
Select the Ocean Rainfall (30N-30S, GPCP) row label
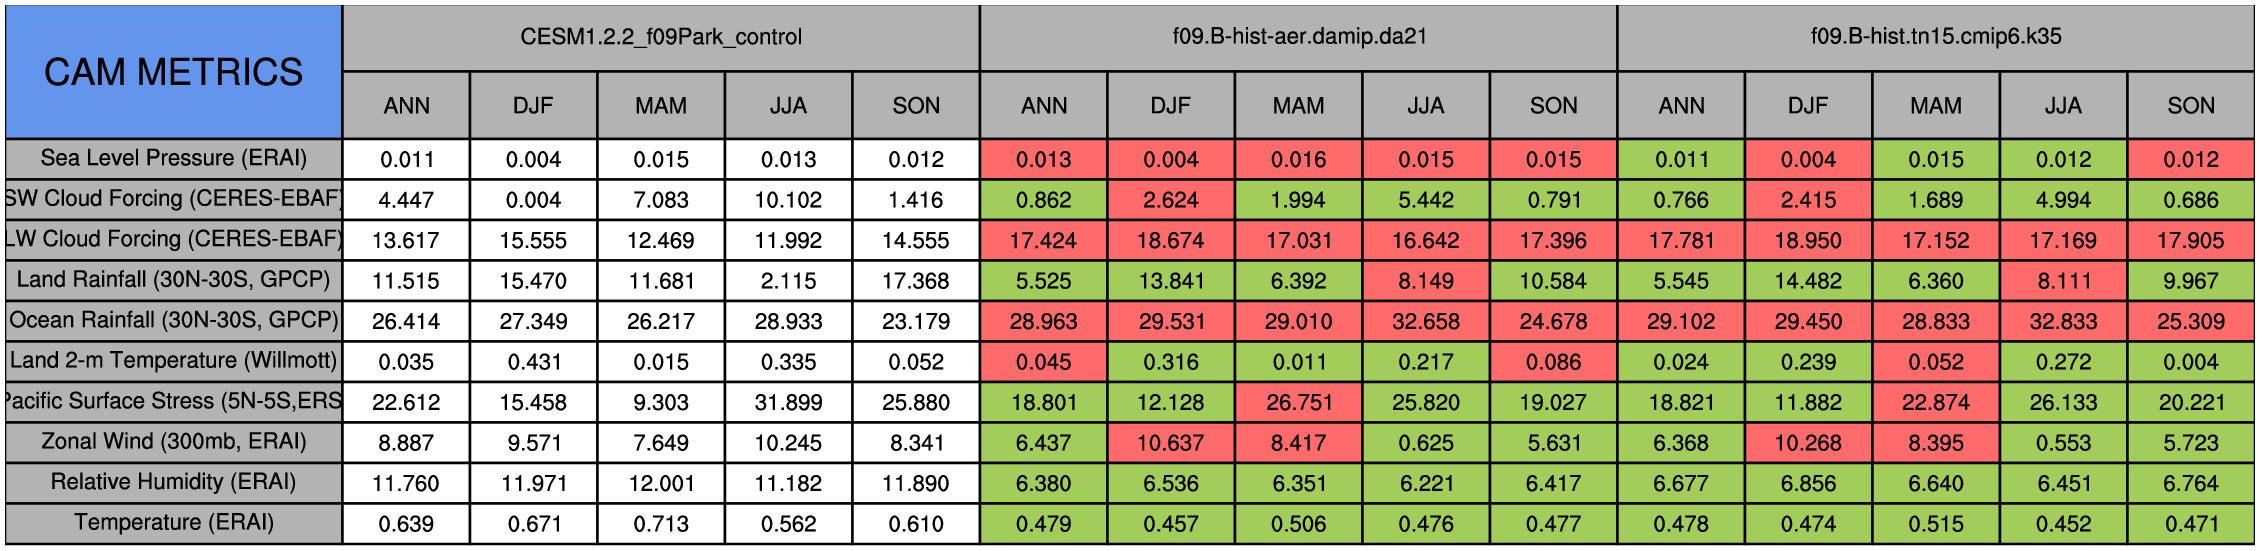point(173,320)
